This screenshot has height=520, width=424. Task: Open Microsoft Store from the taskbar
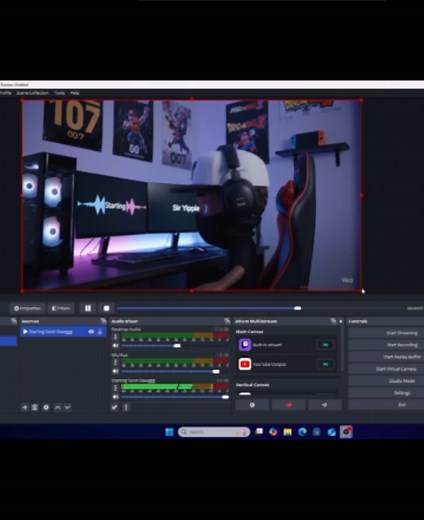coord(317,432)
